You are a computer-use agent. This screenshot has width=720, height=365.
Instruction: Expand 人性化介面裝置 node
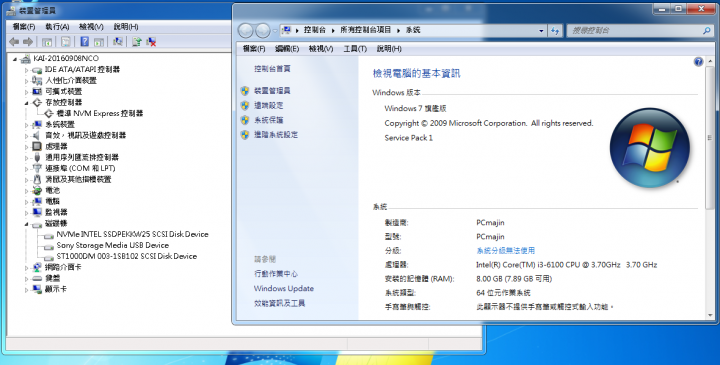coord(27,81)
